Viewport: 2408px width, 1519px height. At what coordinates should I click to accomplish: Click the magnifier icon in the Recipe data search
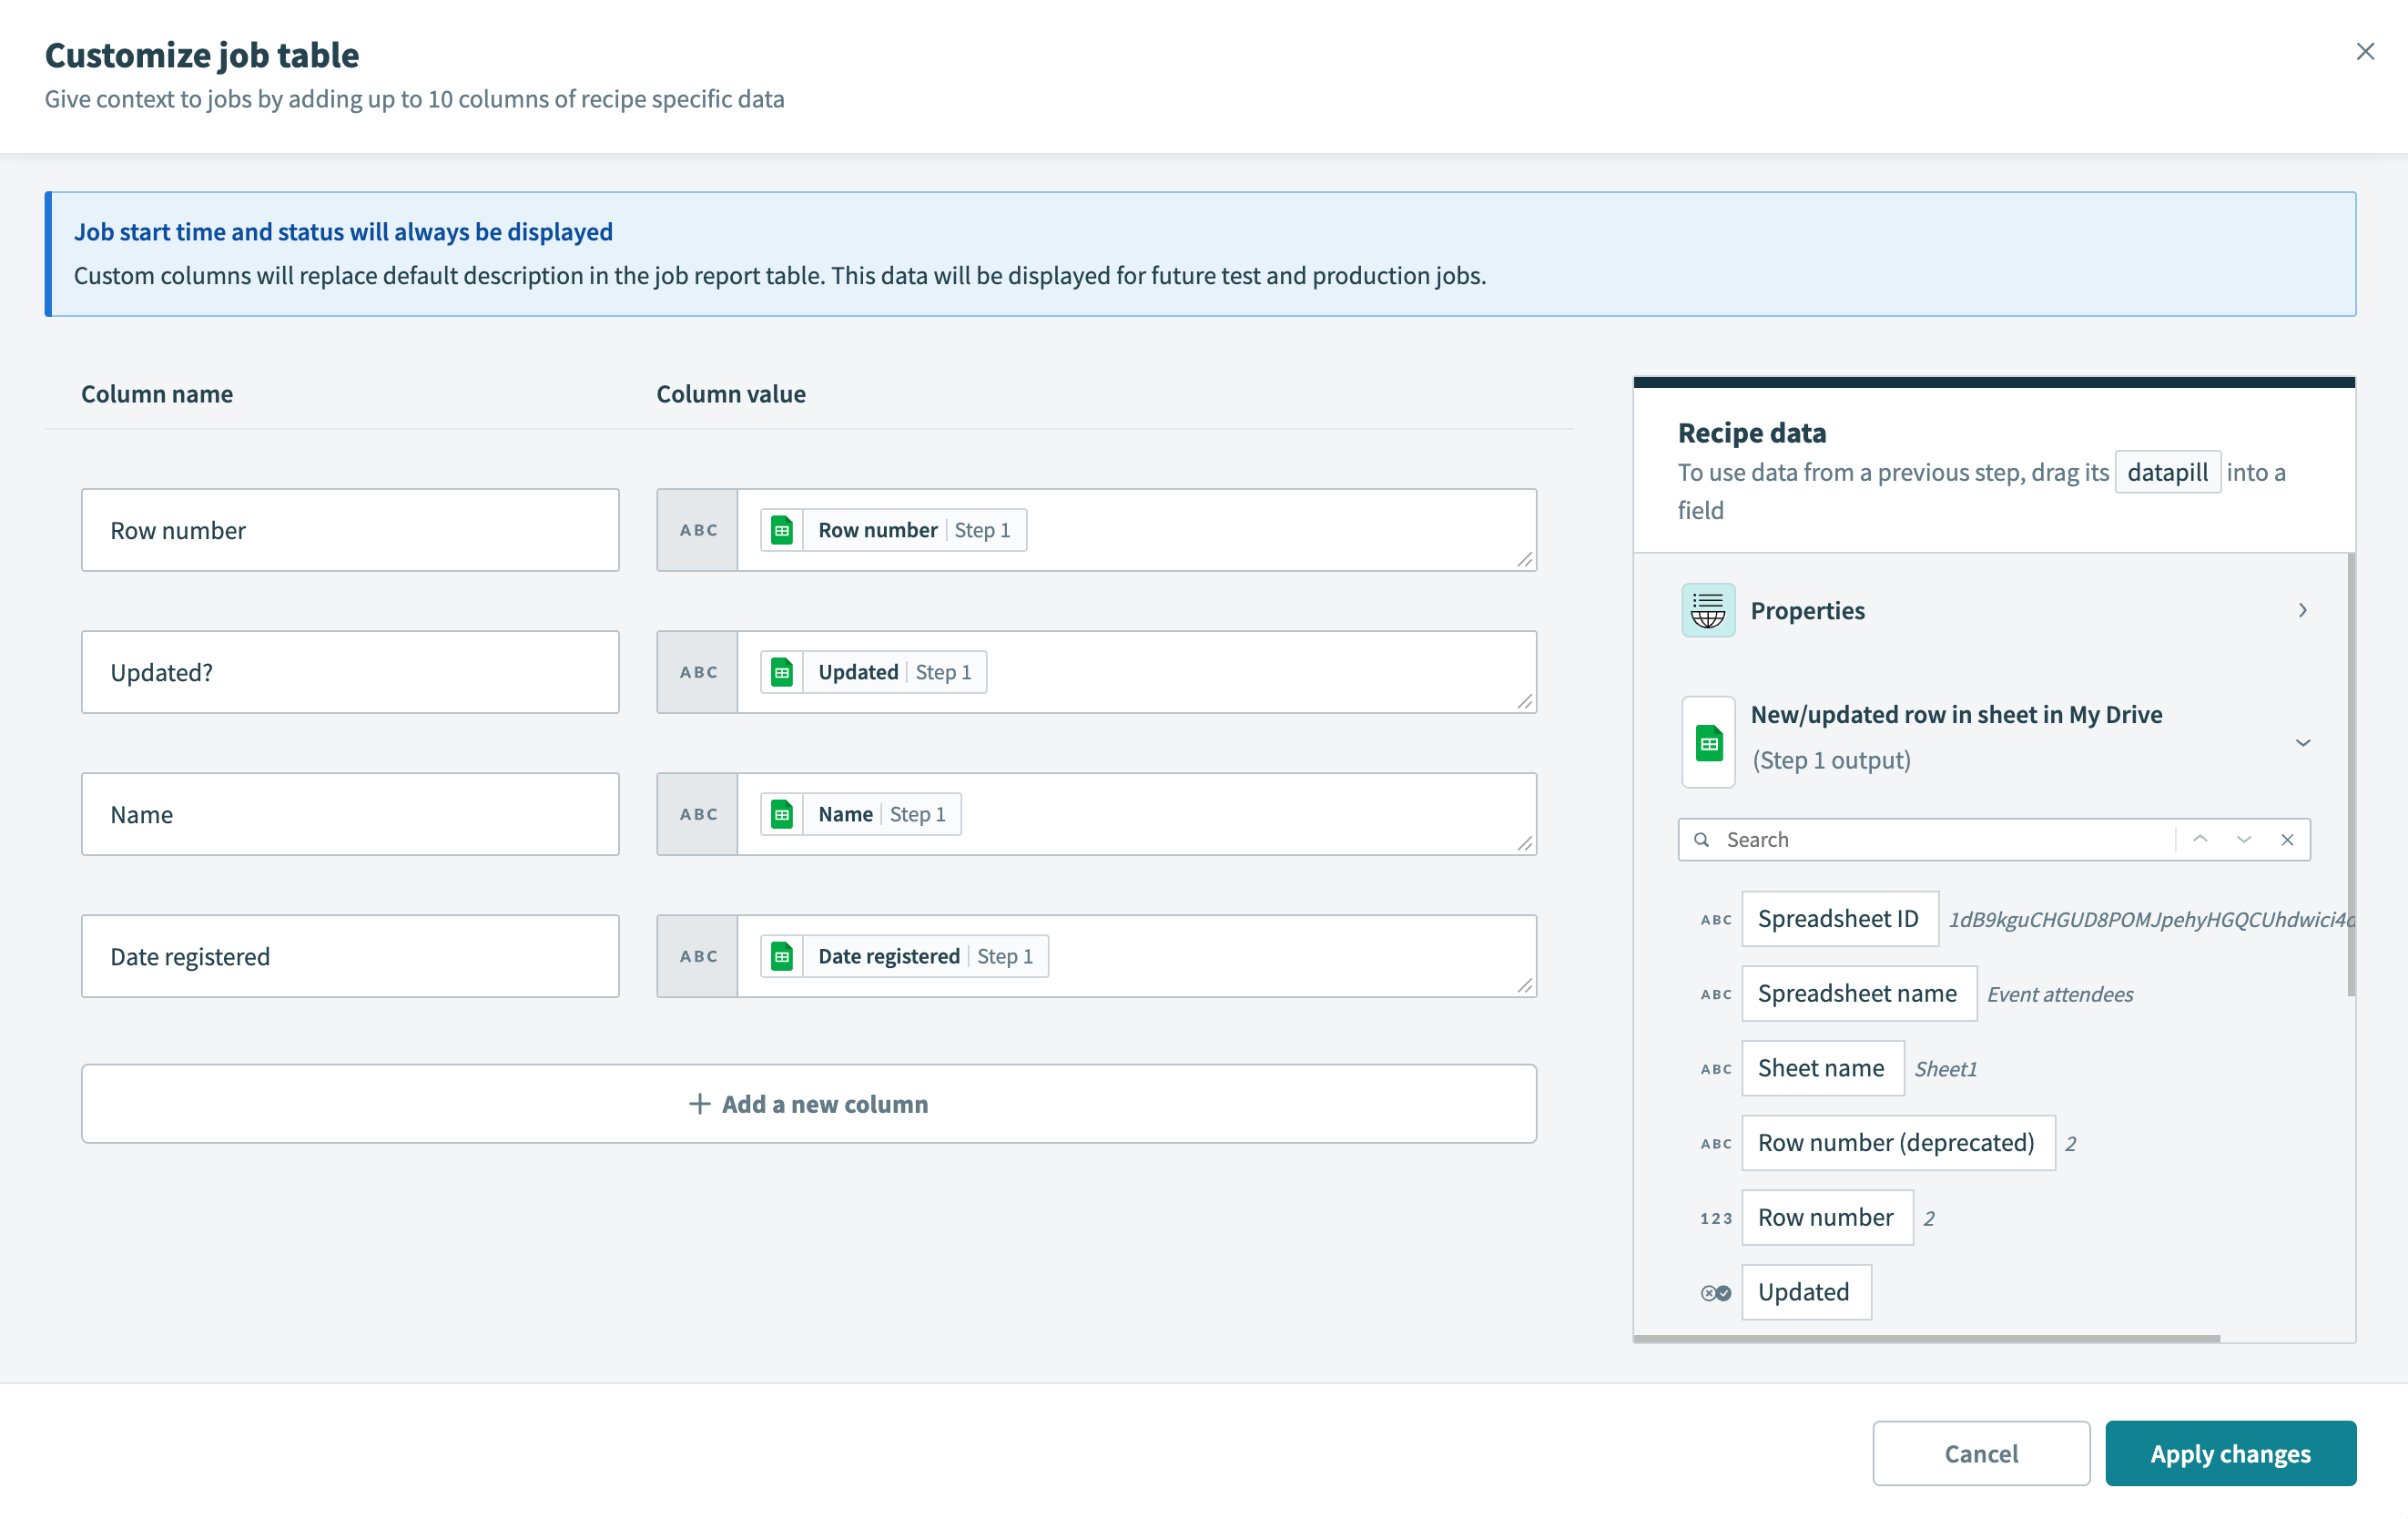click(x=1701, y=839)
